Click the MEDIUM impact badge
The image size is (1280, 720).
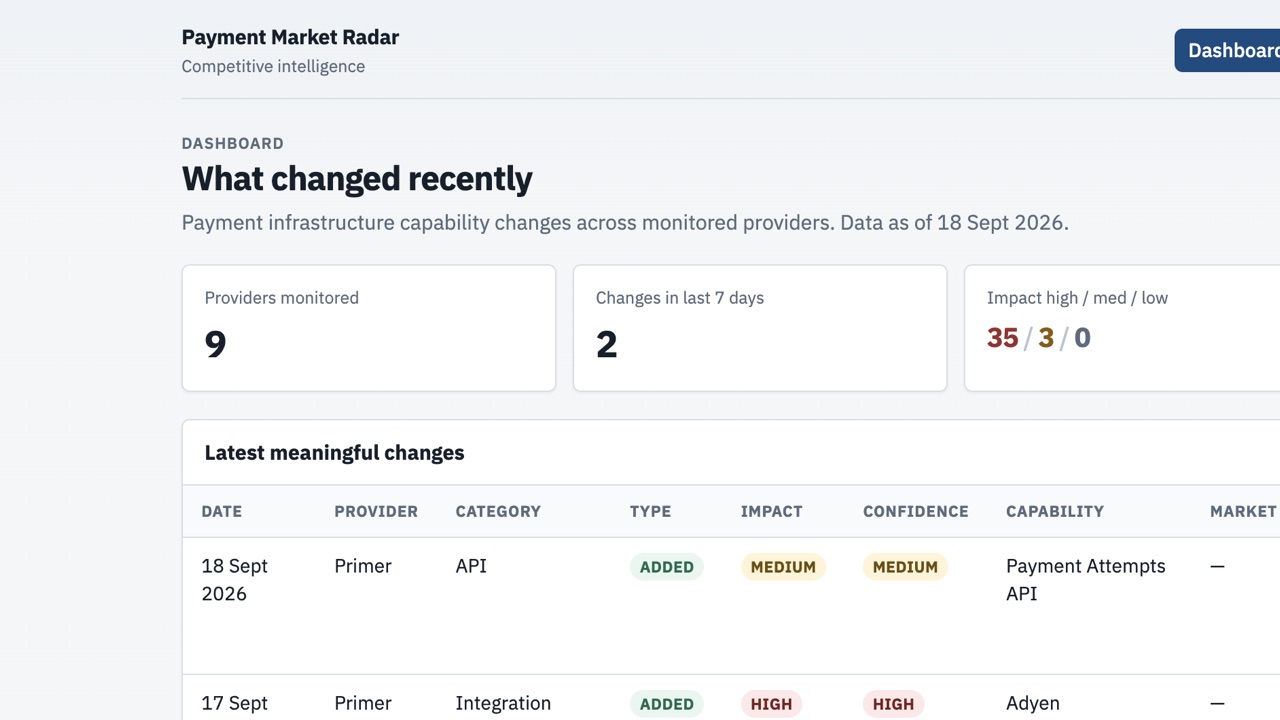[783, 567]
